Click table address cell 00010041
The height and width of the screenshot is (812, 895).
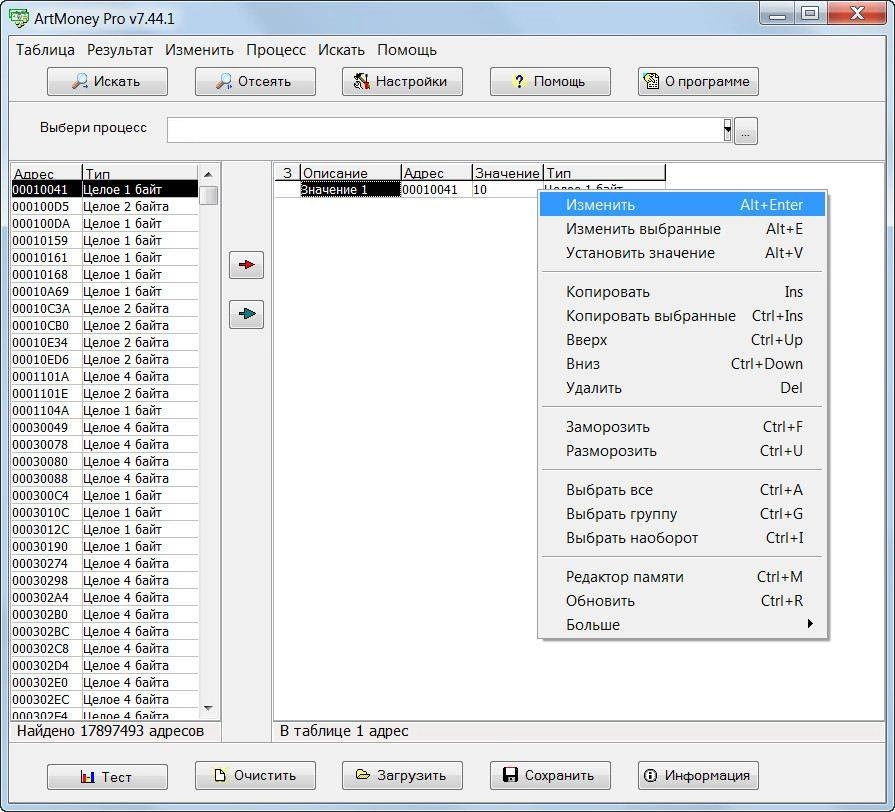pos(437,189)
